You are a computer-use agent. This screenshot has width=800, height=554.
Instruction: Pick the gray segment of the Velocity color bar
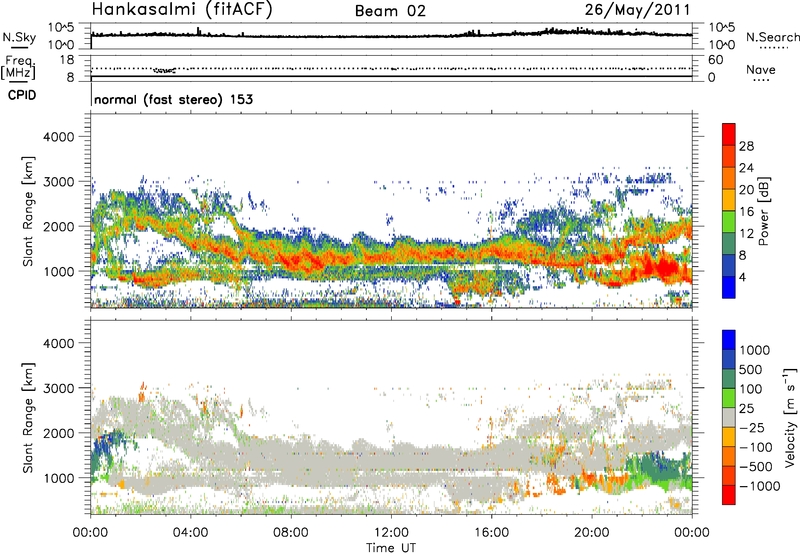(x=729, y=417)
